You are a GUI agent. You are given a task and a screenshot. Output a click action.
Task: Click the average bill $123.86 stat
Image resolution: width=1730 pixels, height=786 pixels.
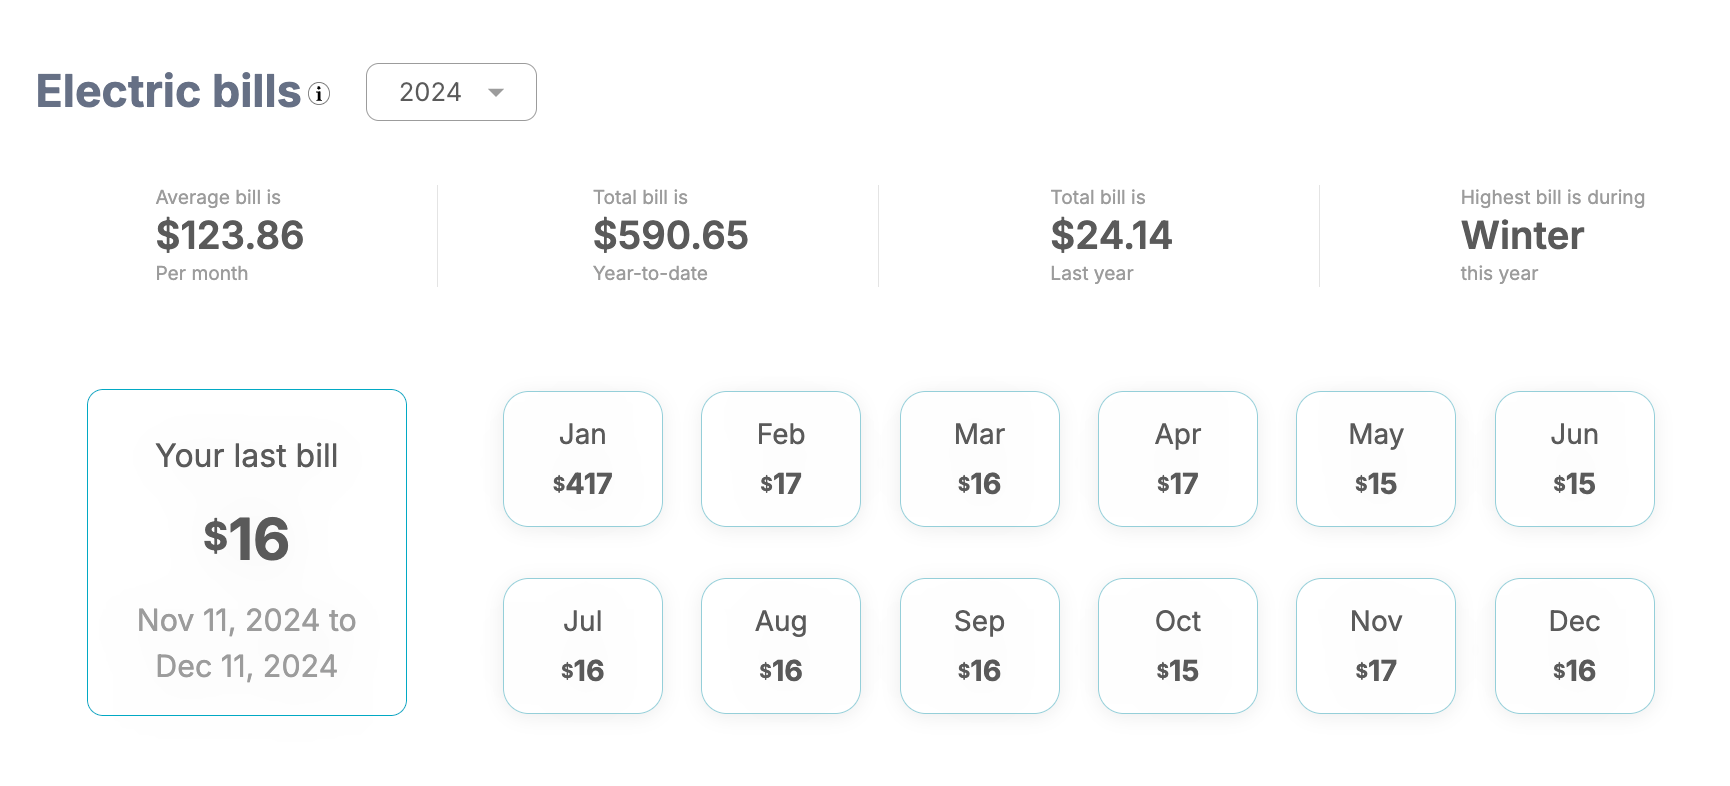tap(230, 236)
